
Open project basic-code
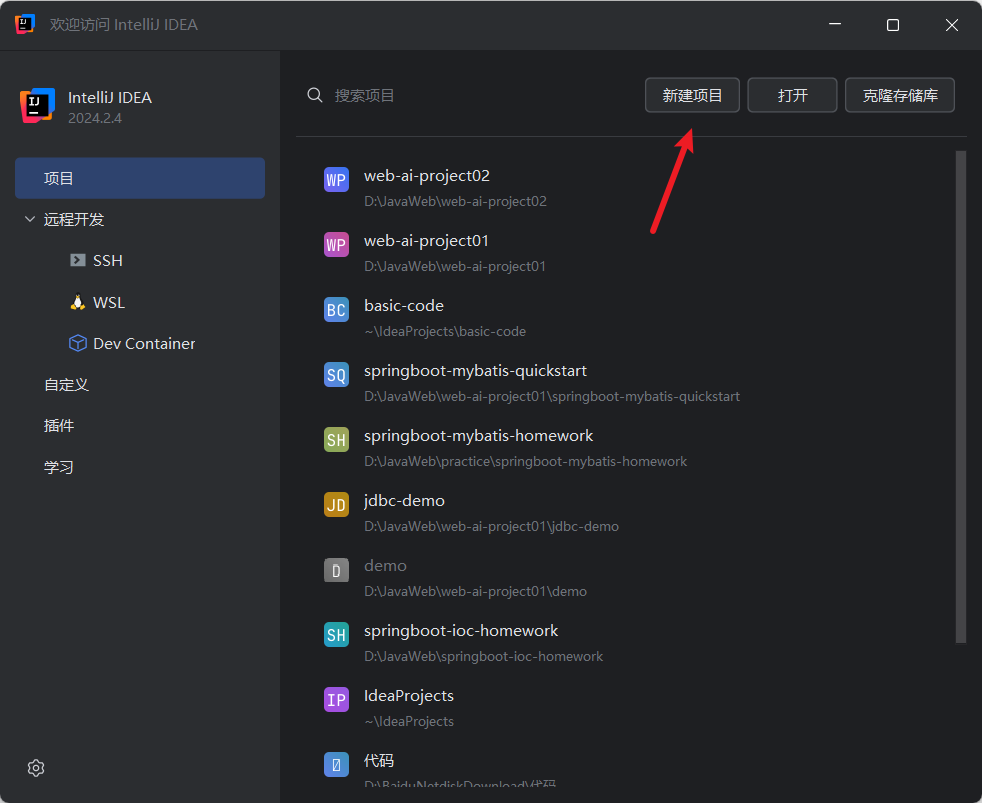coord(404,306)
